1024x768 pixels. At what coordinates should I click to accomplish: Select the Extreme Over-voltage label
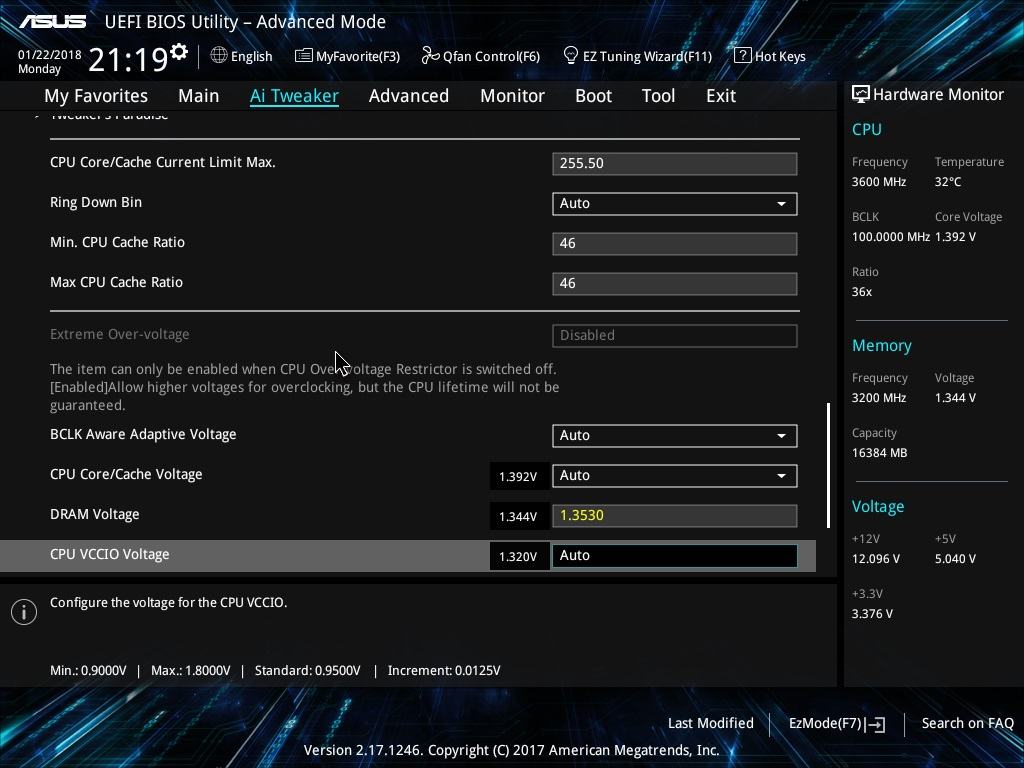[x=120, y=334]
